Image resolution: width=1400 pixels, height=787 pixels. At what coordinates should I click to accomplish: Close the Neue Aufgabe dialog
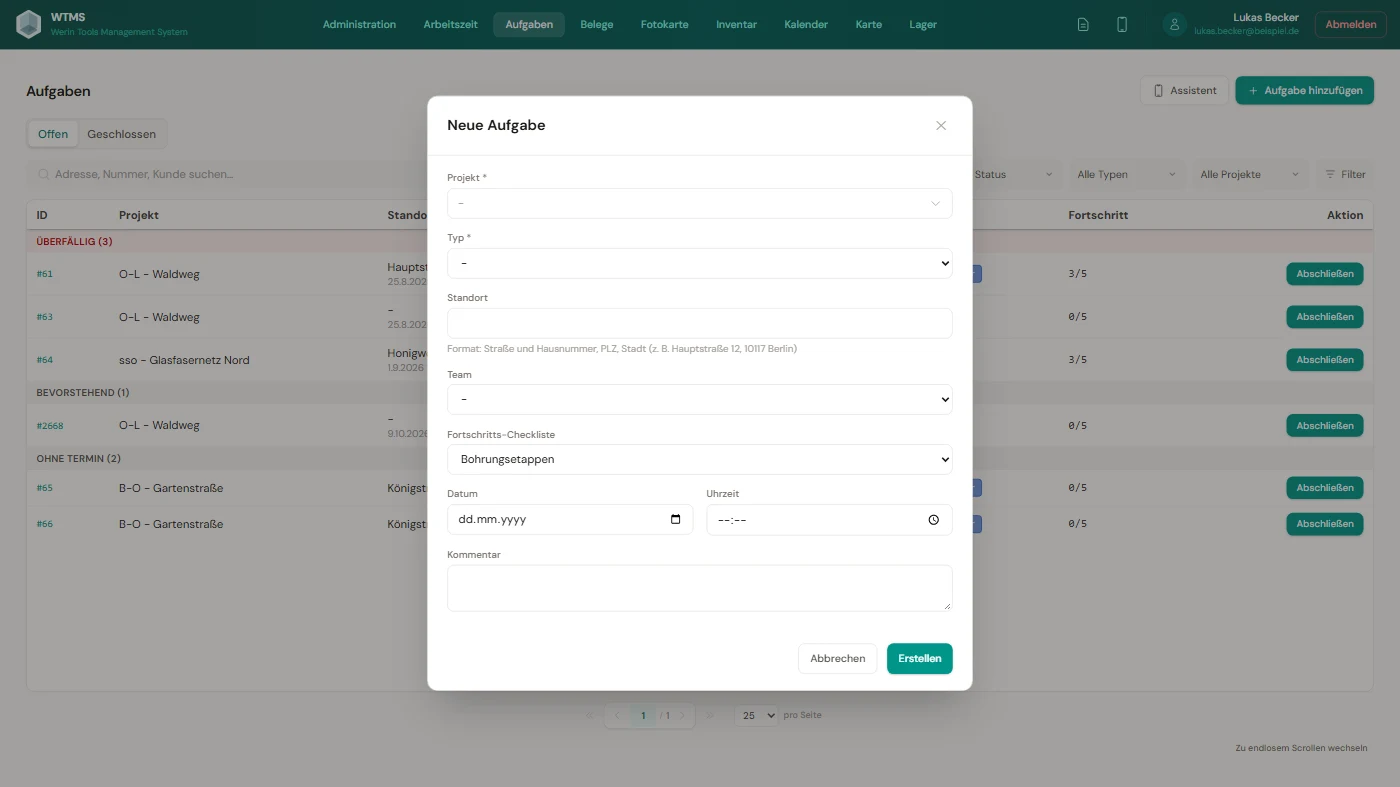coord(941,126)
